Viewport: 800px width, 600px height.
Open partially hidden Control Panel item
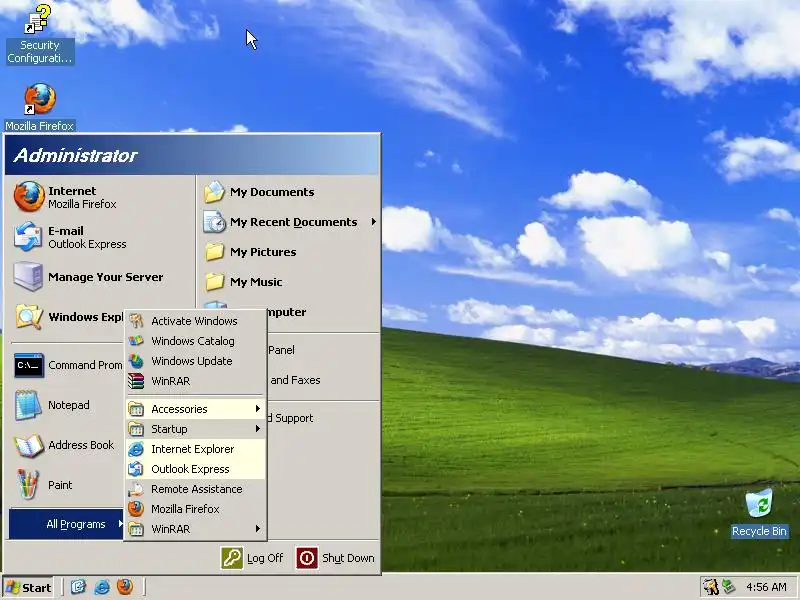click(322, 350)
